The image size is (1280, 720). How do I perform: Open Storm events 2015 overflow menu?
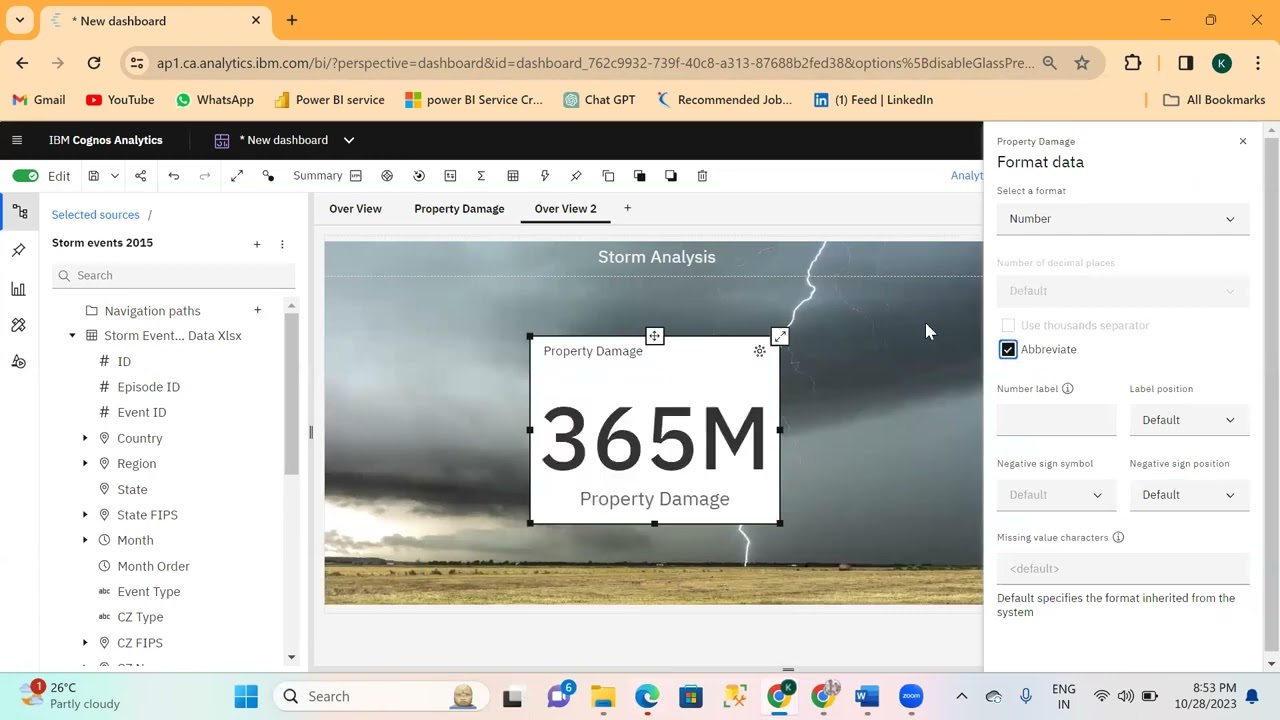coord(282,244)
